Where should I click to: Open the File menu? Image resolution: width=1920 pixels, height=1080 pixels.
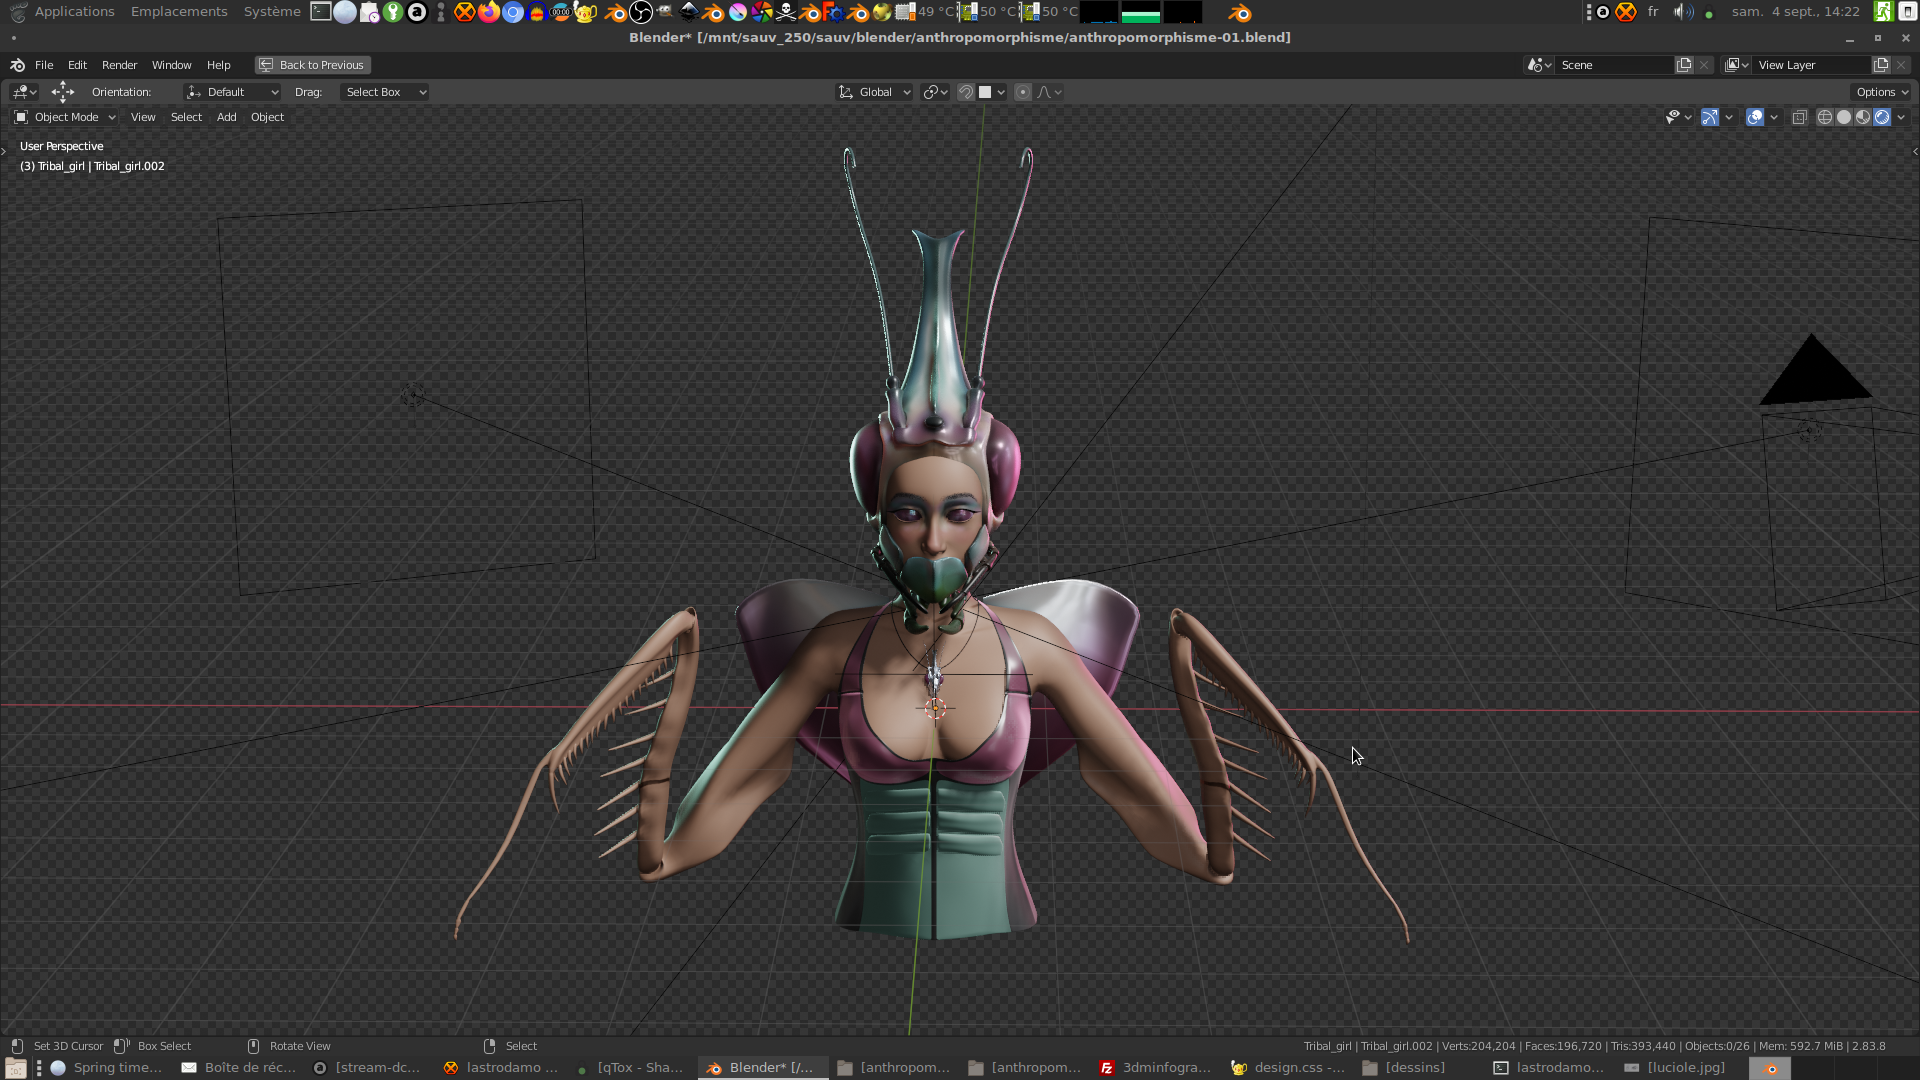click(44, 65)
